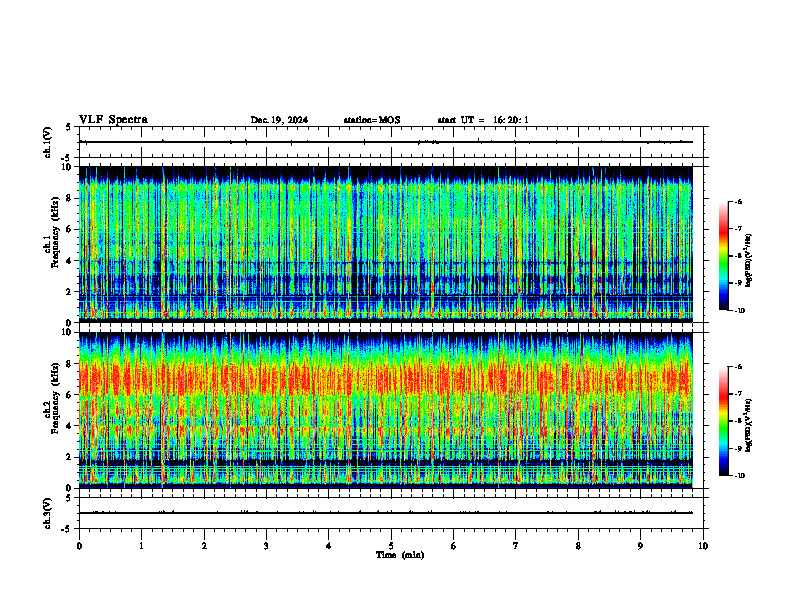Click the ch.3 voltage waveform trace
Viewport: 792px width, 612px height.
point(386,513)
